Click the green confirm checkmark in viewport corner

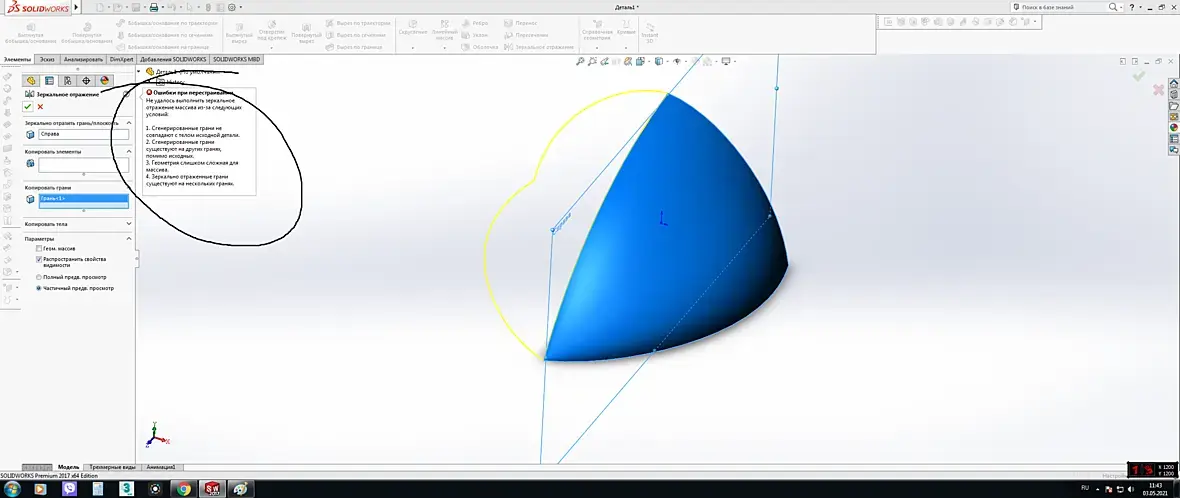pyautogui.click(x=1139, y=75)
